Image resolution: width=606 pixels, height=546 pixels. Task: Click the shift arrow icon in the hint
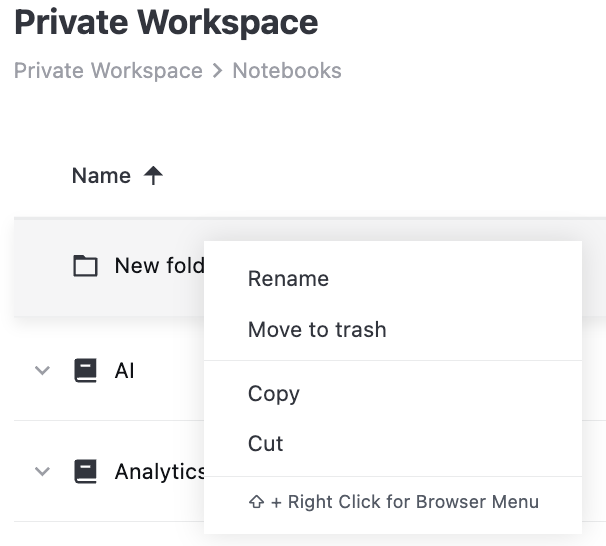pos(256,502)
